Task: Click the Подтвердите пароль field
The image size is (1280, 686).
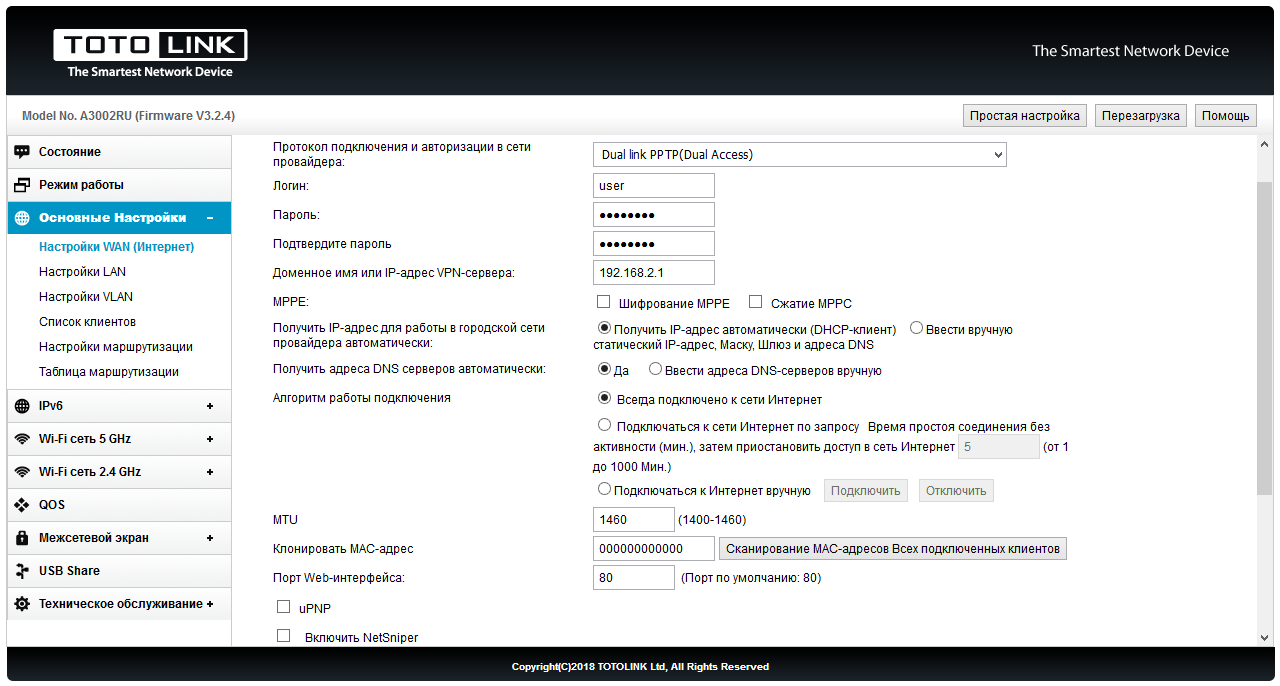Action: click(654, 244)
